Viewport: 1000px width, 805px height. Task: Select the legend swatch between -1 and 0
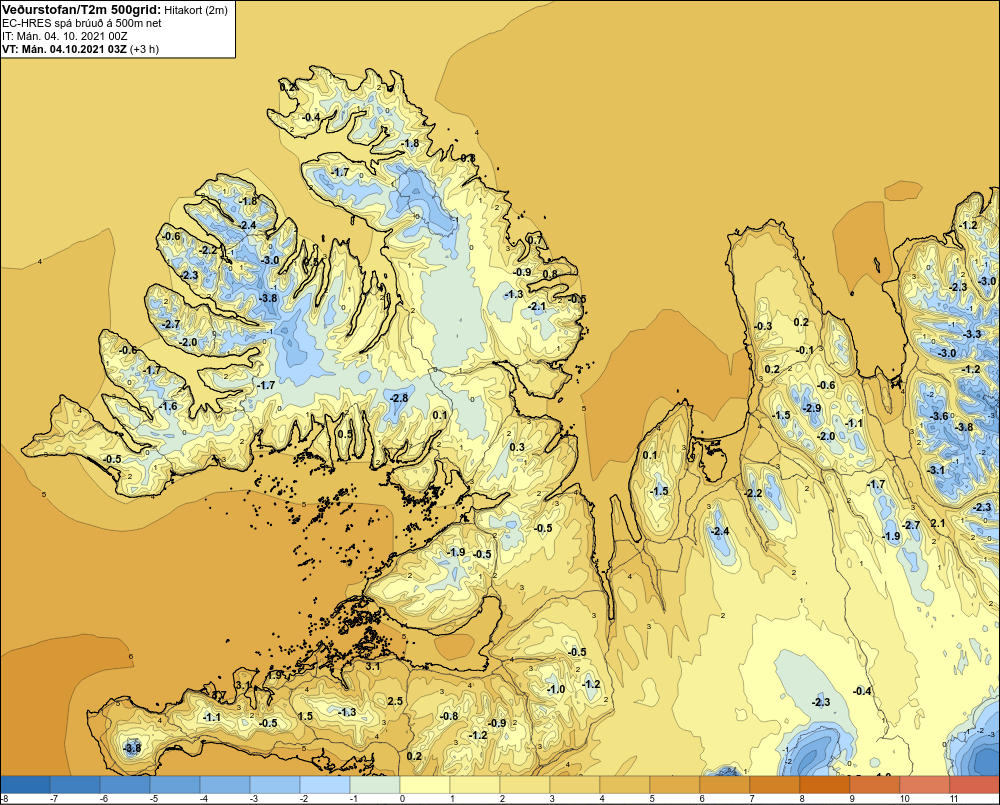pos(375,785)
